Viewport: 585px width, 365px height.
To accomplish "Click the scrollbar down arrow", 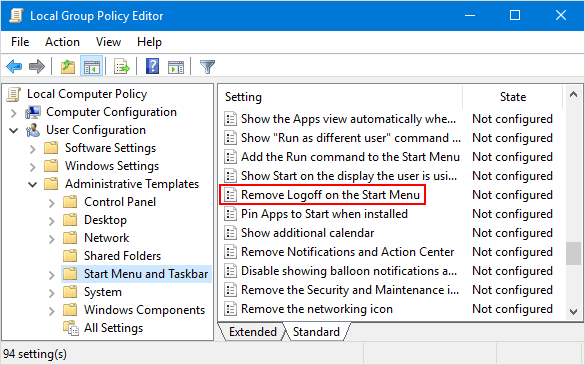I will click(574, 311).
